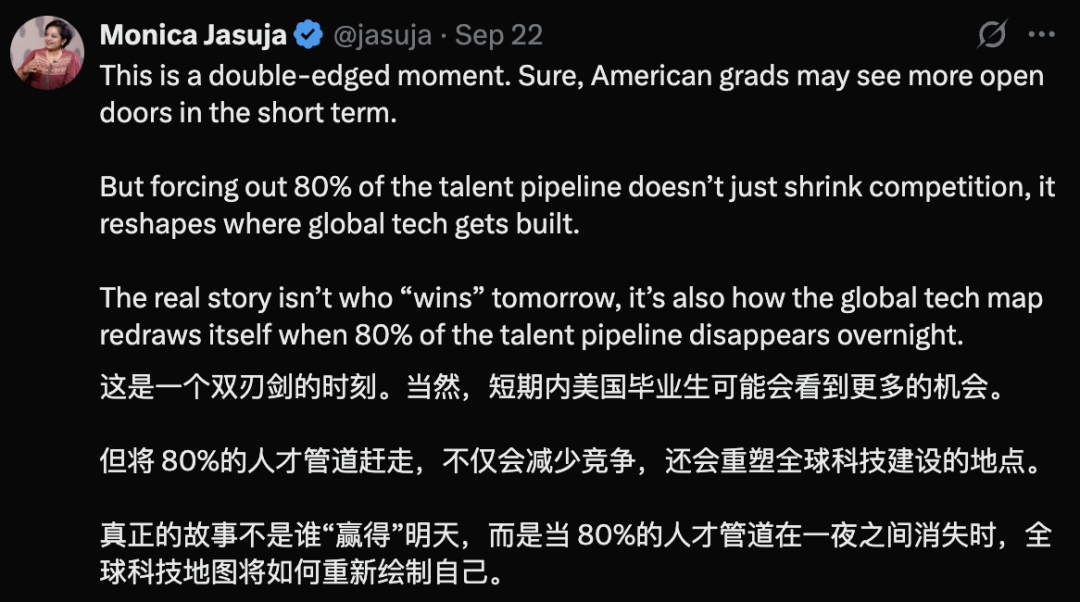Click the "doors in the short term" line
The height and width of the screenshot is (602, 1080).
click(x=248, y=112)
